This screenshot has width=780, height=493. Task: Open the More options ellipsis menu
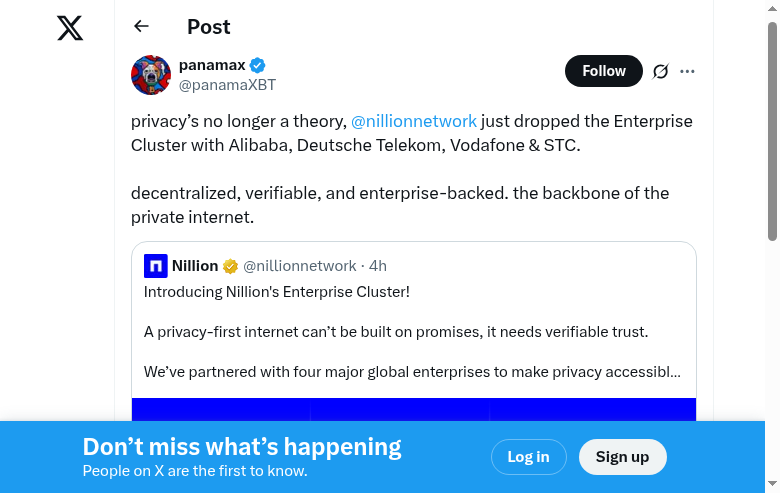click(687, 71)
